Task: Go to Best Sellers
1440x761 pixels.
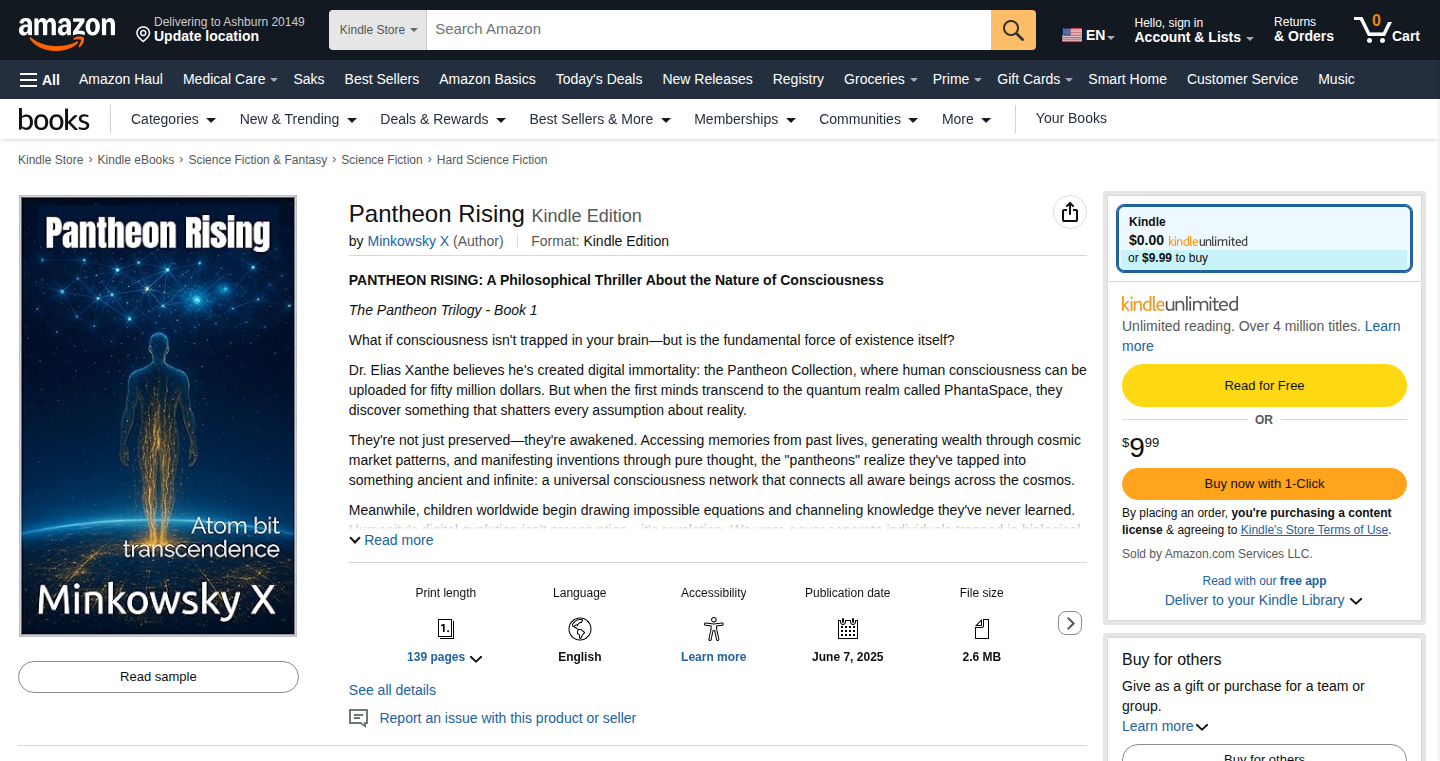Action: coord(382,79)
